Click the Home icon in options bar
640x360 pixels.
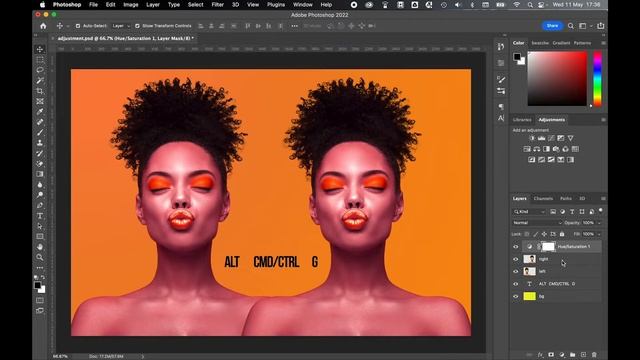click(x=43, y=26)
